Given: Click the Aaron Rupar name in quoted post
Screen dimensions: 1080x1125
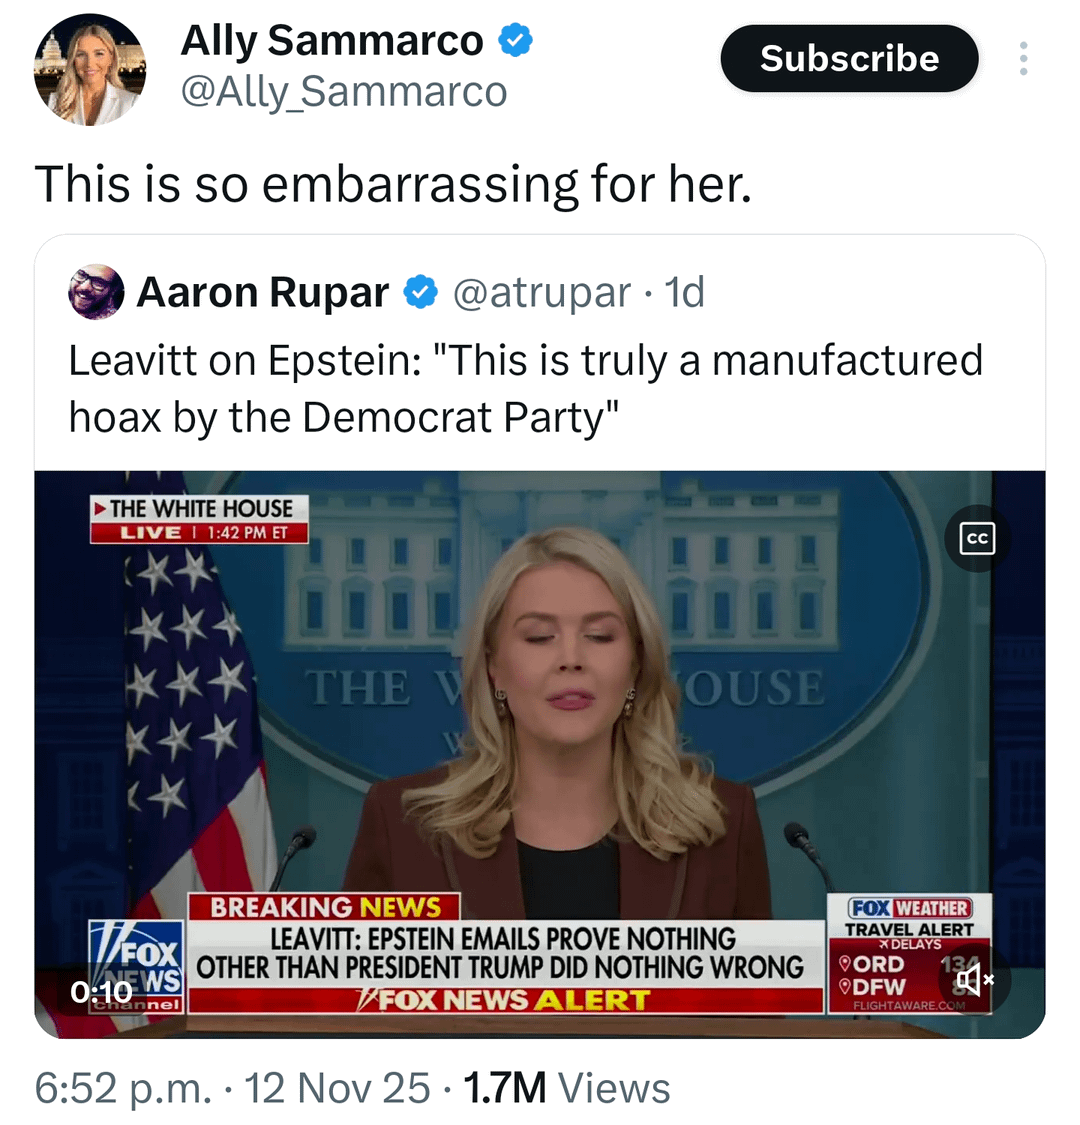Looking at the screenshot, I should click(262, 293).
